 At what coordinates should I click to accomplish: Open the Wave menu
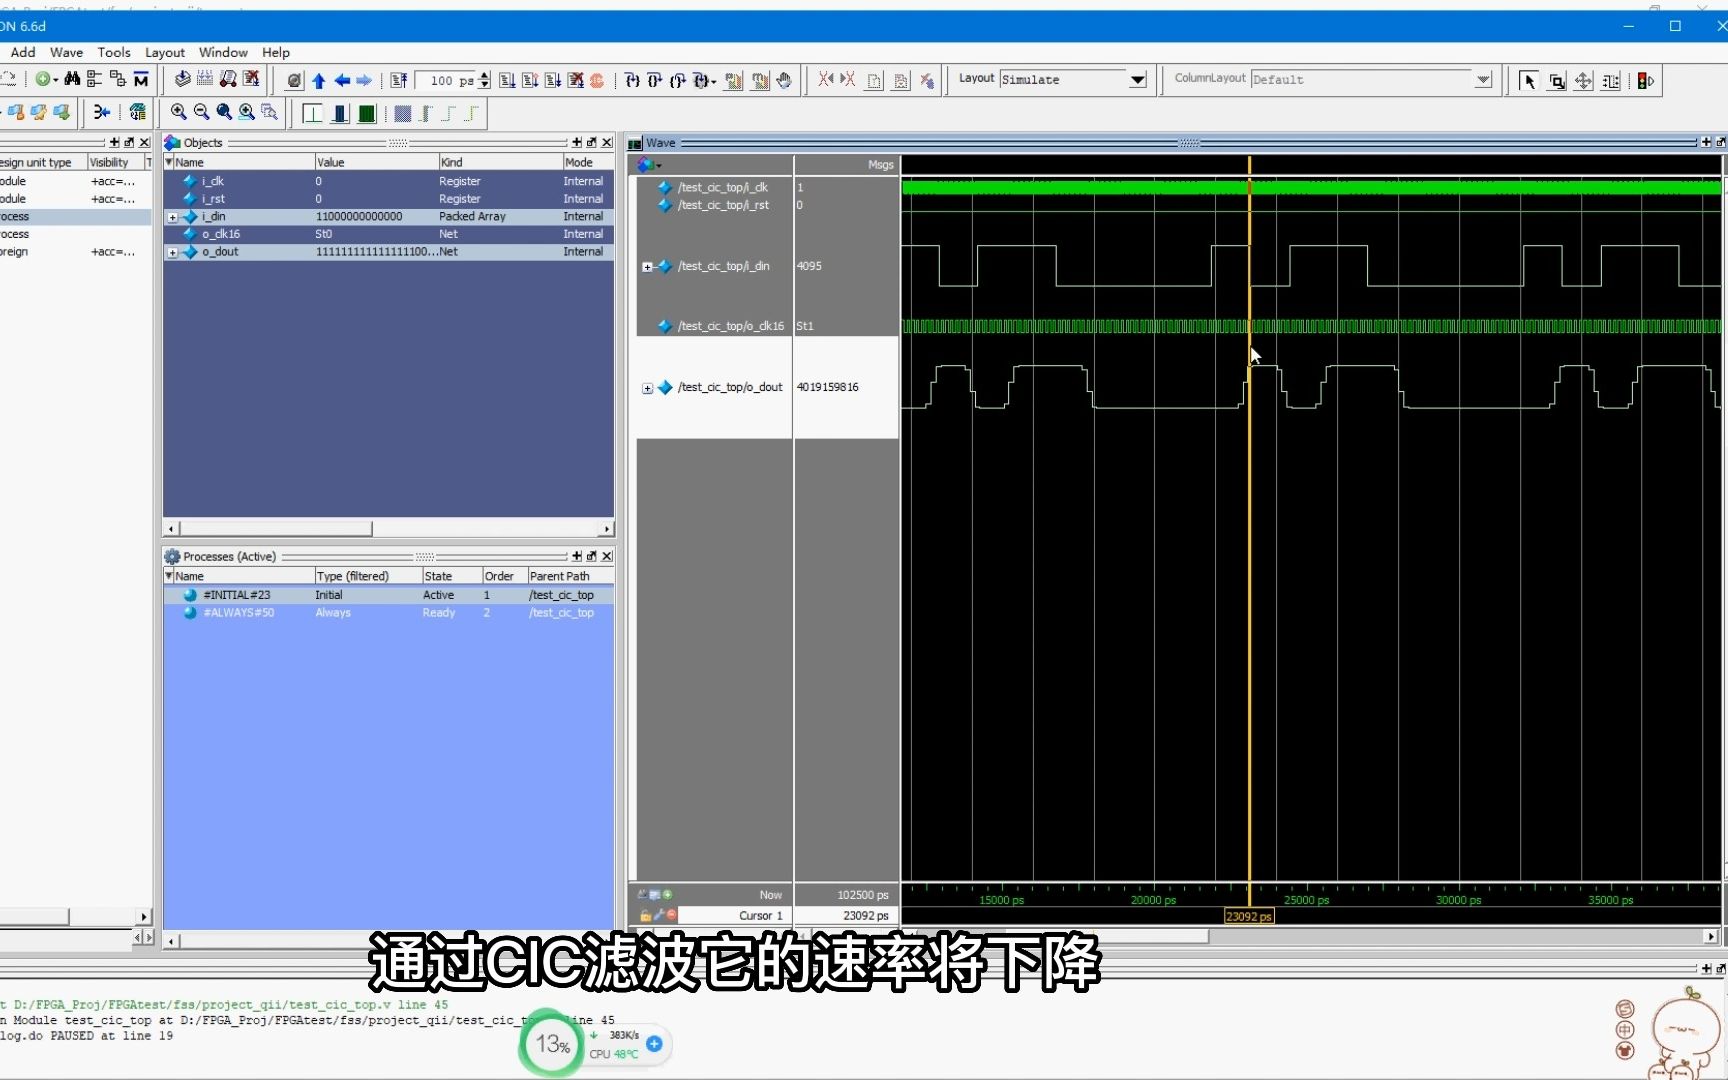66,52
